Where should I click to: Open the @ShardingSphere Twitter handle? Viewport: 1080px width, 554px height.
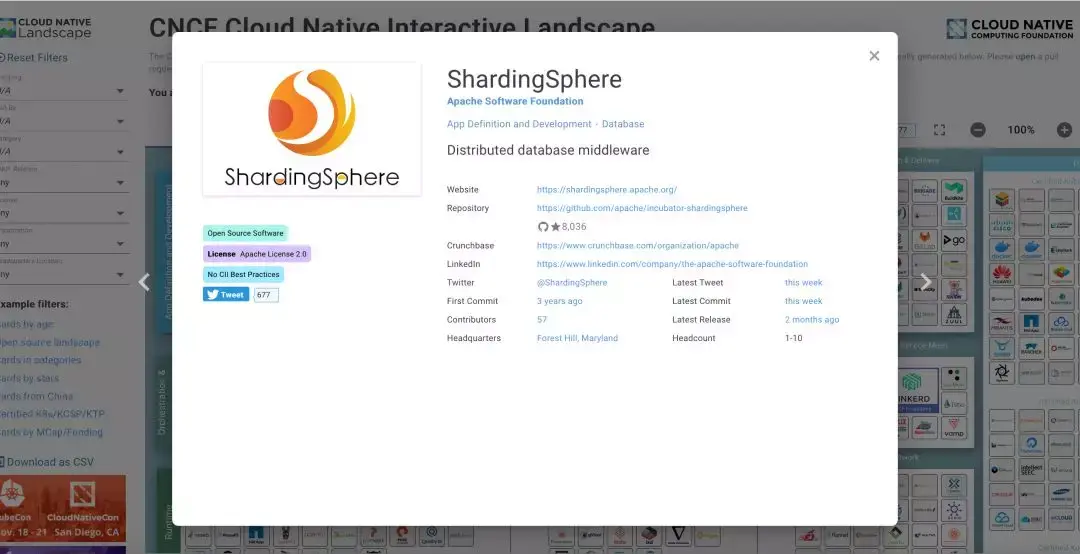point(572,283)
